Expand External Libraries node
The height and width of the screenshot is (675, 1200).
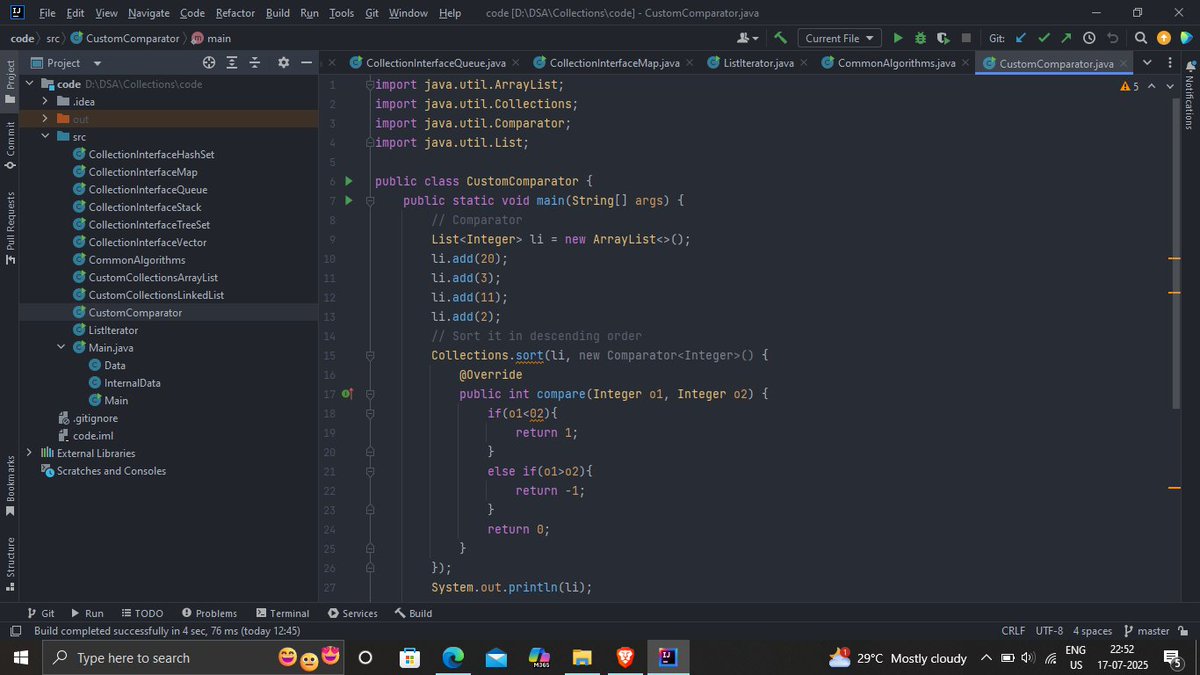point(30,453)
